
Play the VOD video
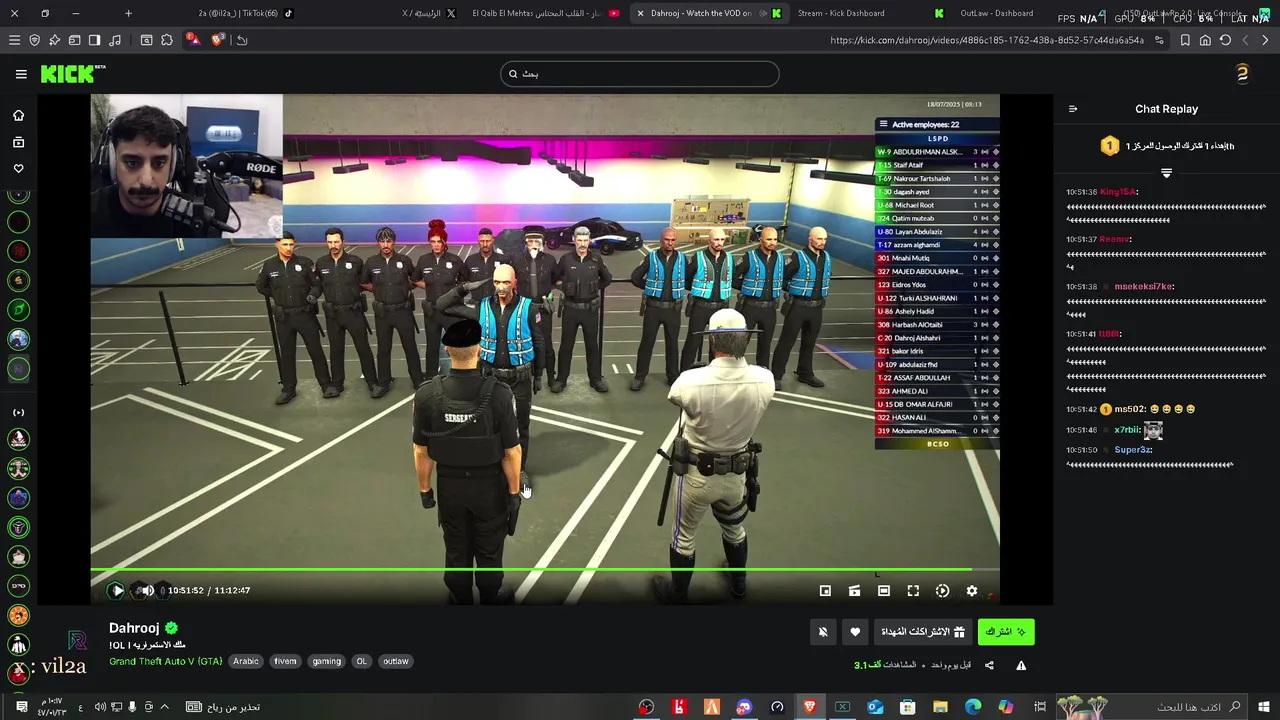(117, 591)
